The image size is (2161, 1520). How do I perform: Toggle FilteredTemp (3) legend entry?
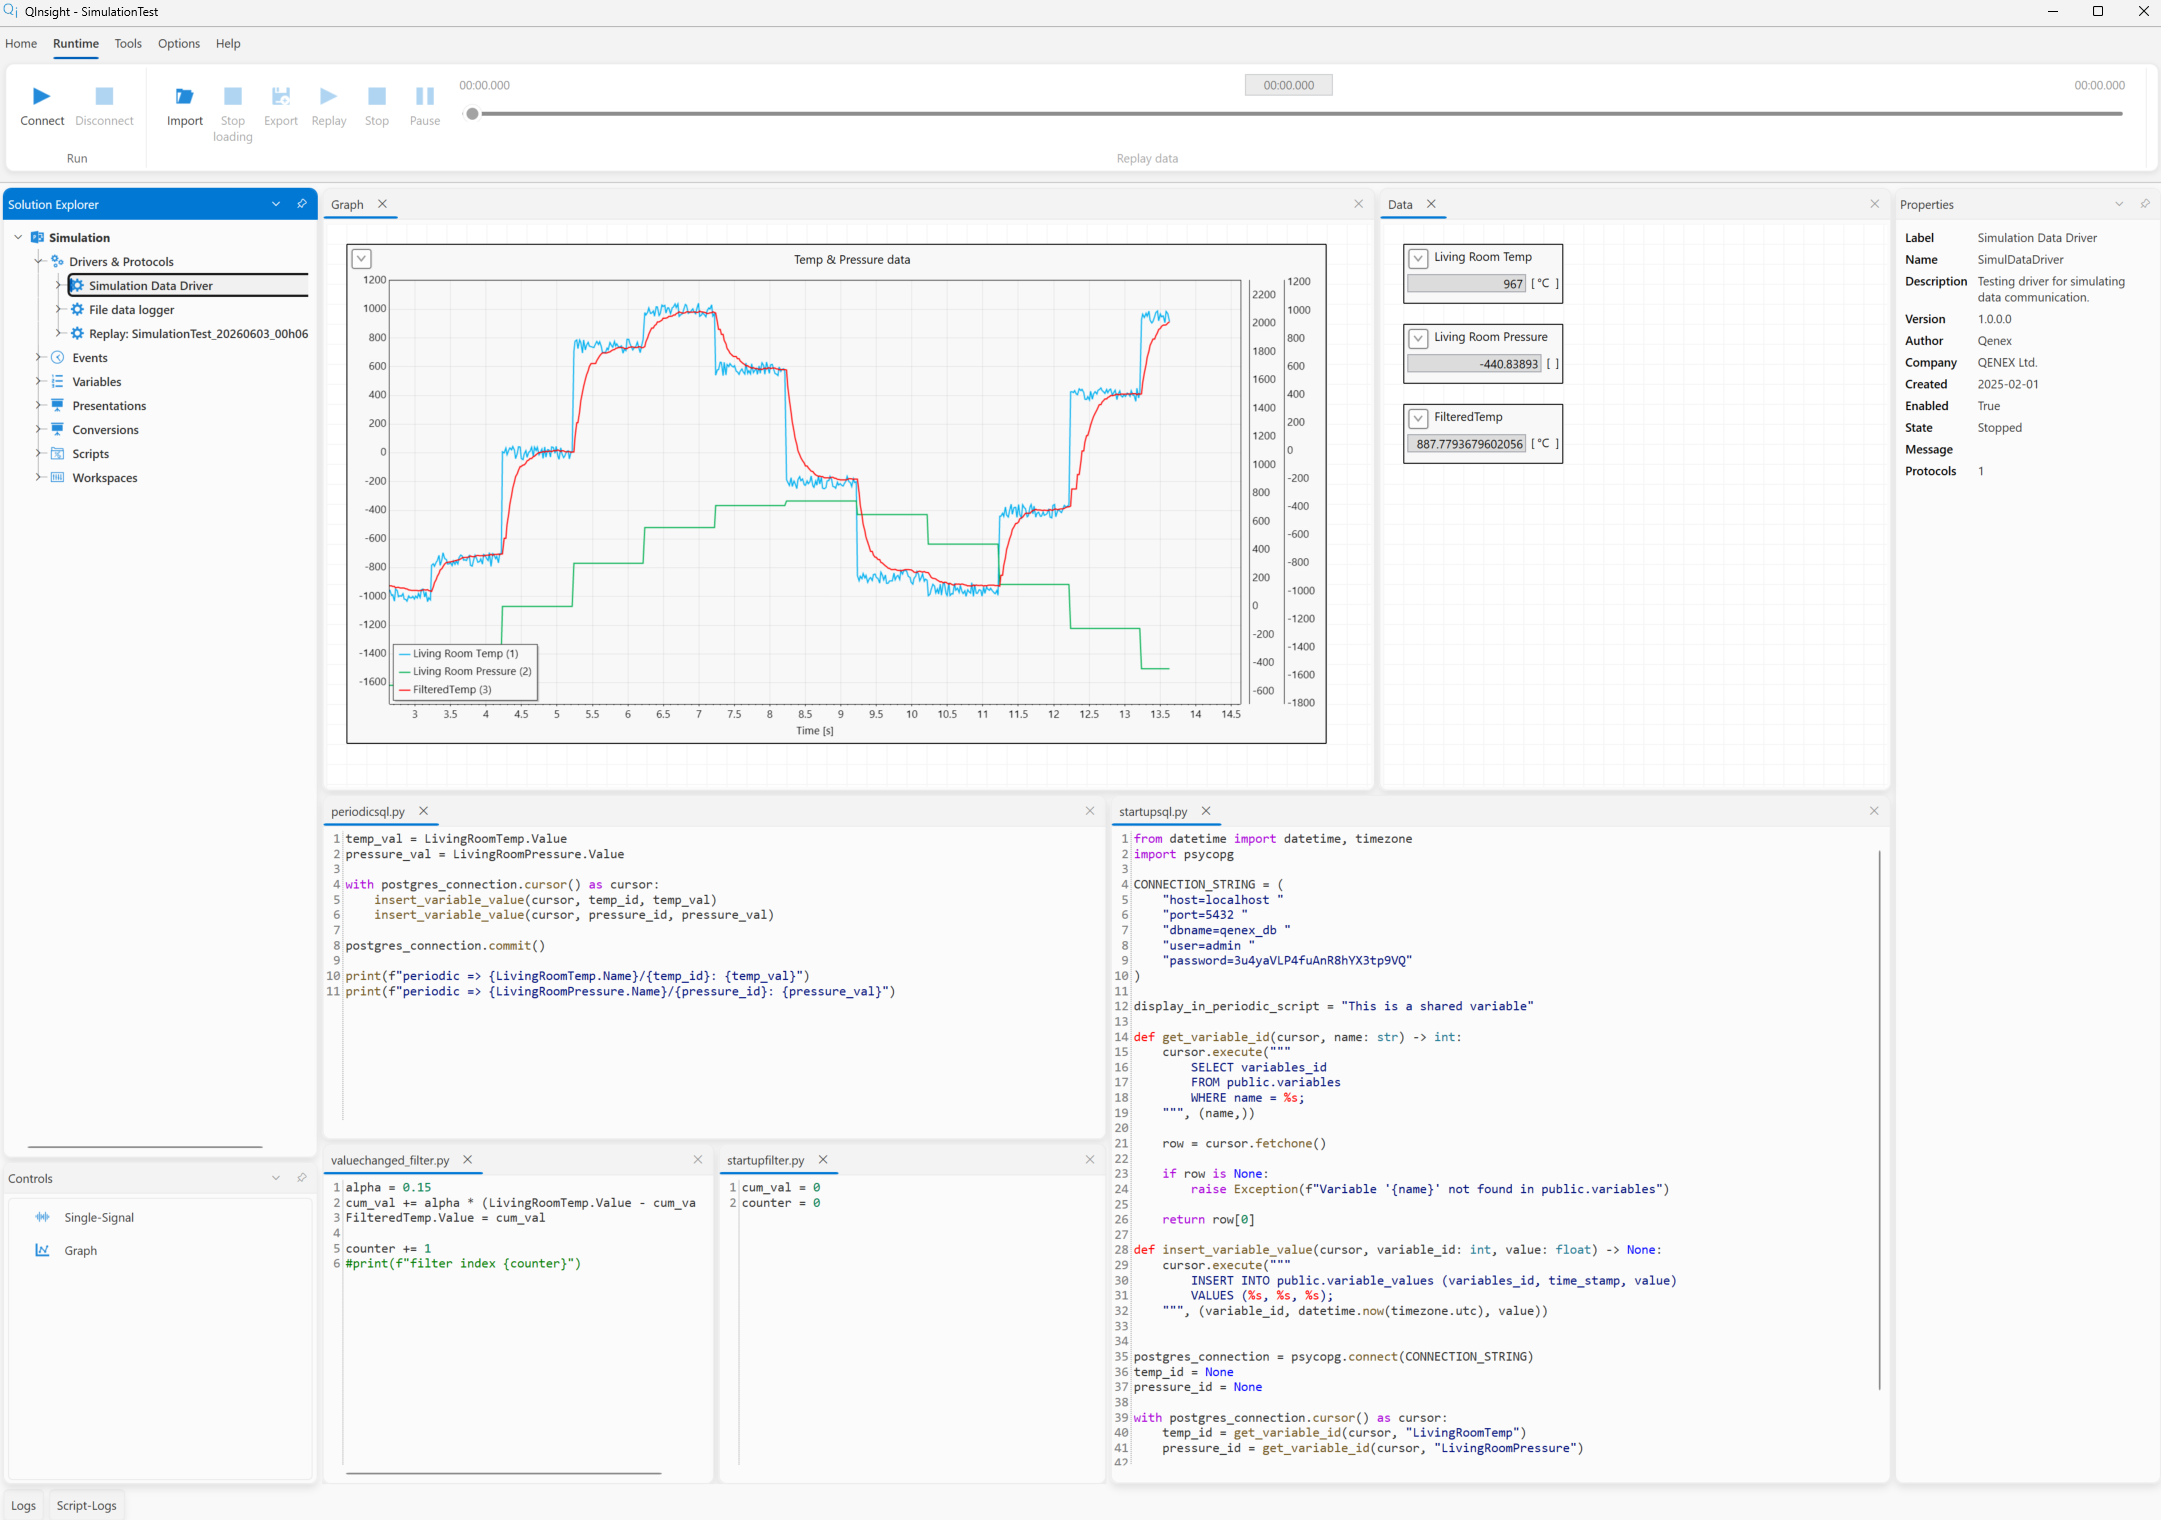click(446, 689)
